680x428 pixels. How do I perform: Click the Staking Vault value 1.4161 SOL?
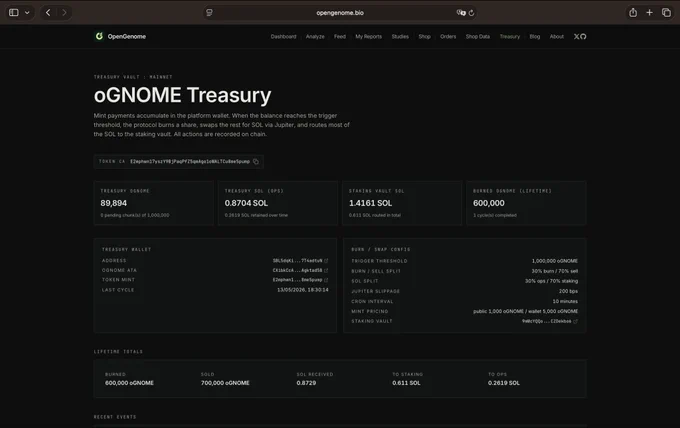(370, 203)
